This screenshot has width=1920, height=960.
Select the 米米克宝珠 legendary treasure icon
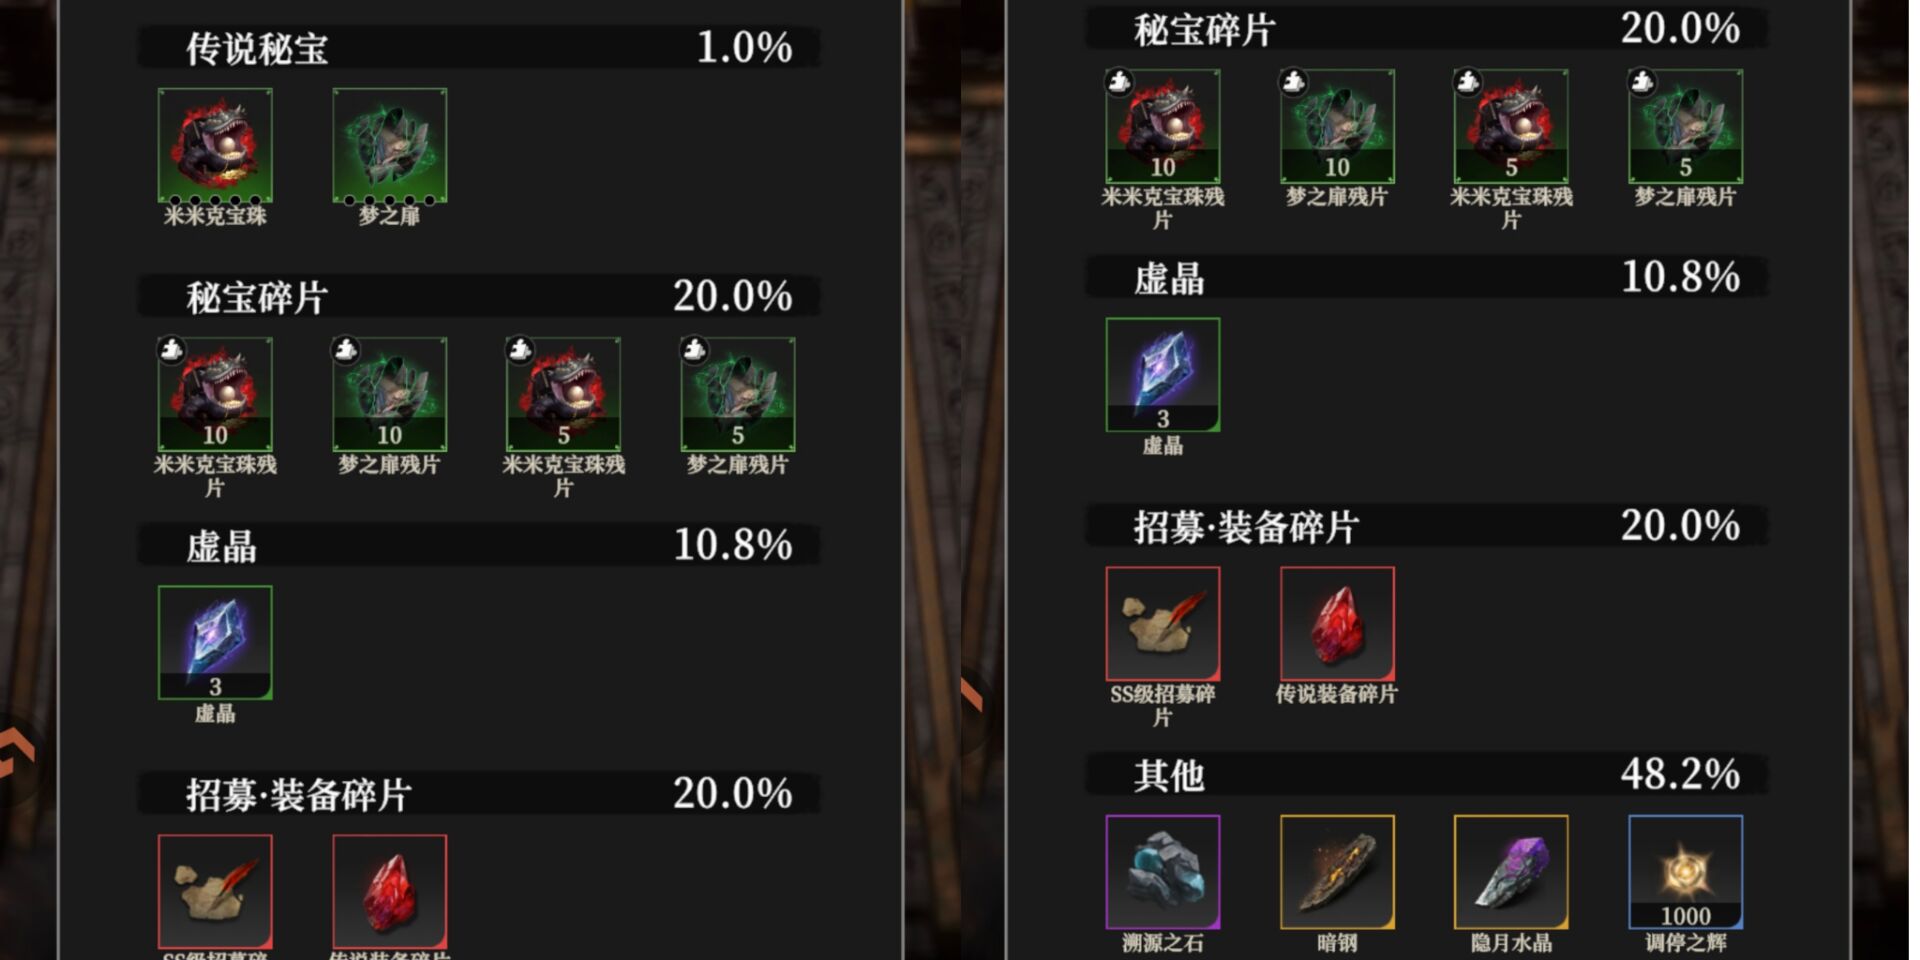click(215, 145)
